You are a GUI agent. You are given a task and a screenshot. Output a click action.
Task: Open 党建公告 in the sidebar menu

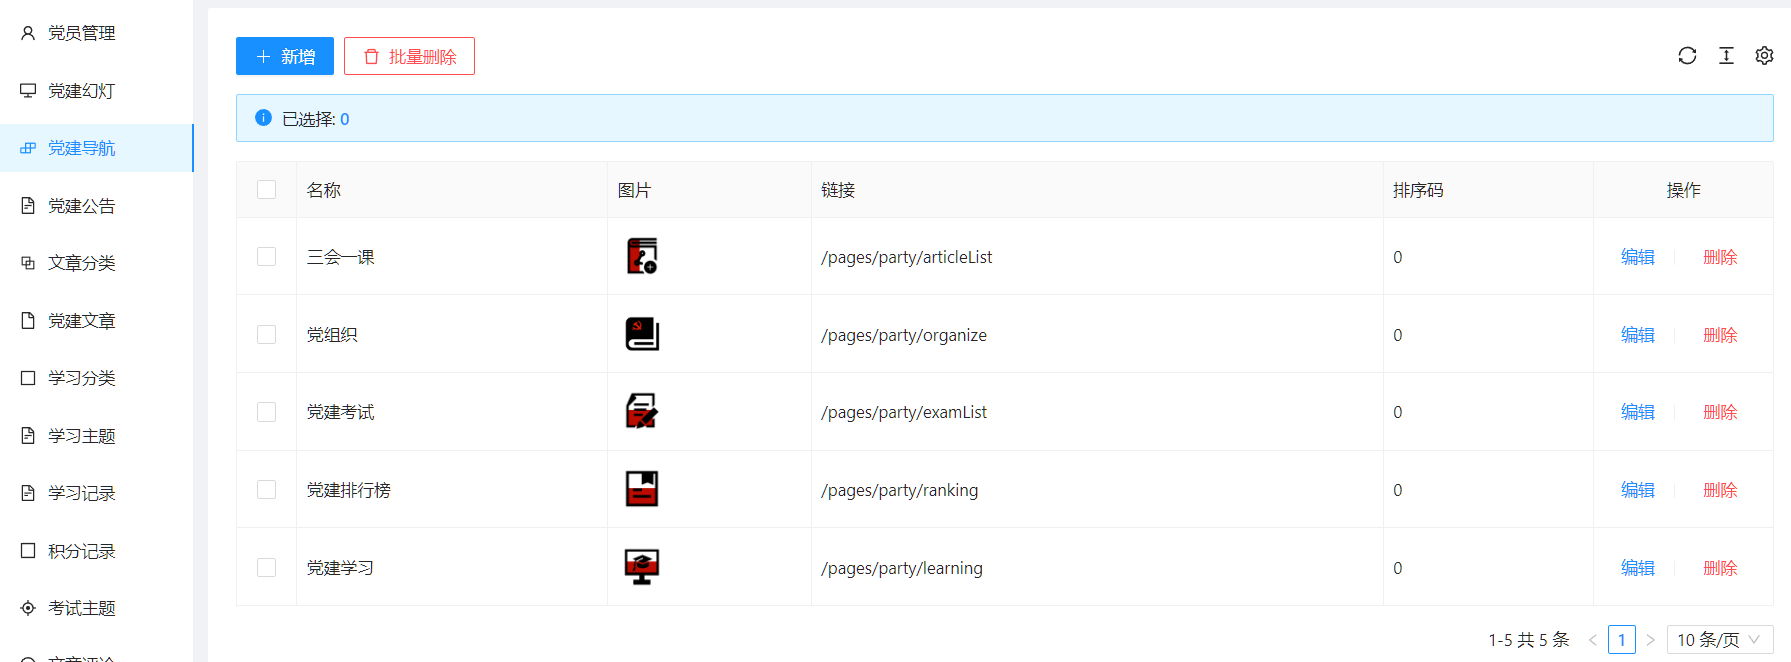tap(82, 206)
